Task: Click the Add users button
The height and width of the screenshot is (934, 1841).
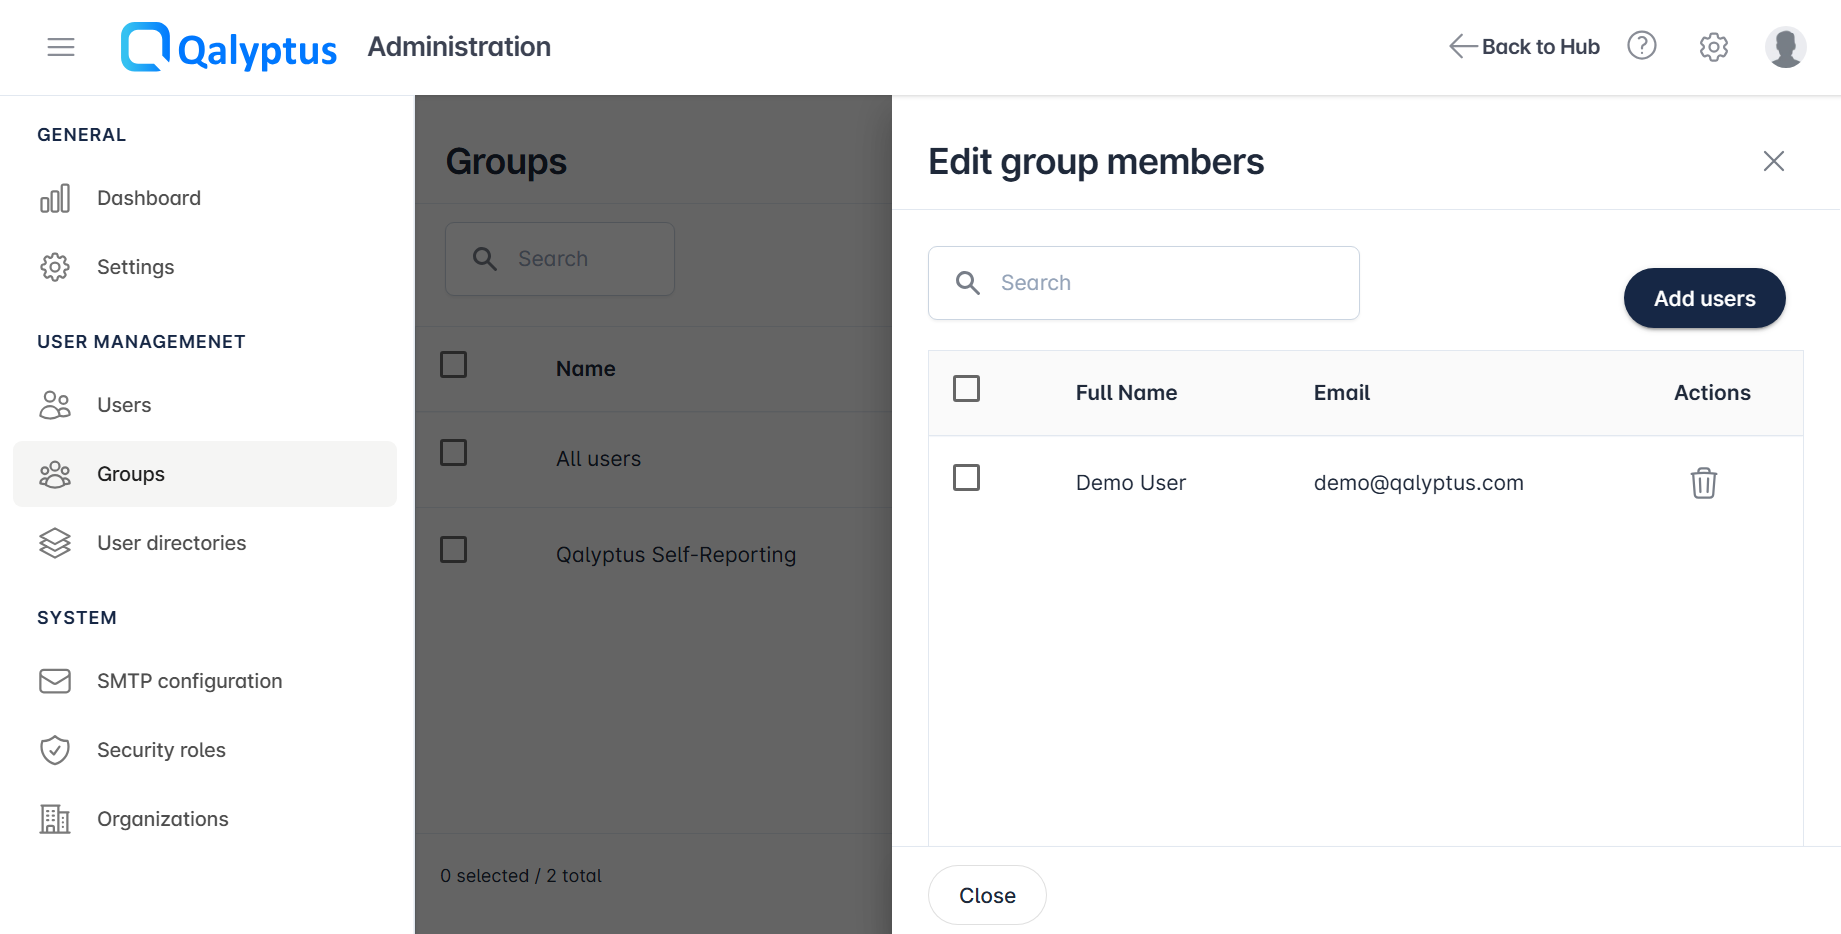Action: tap(1704, 298)
